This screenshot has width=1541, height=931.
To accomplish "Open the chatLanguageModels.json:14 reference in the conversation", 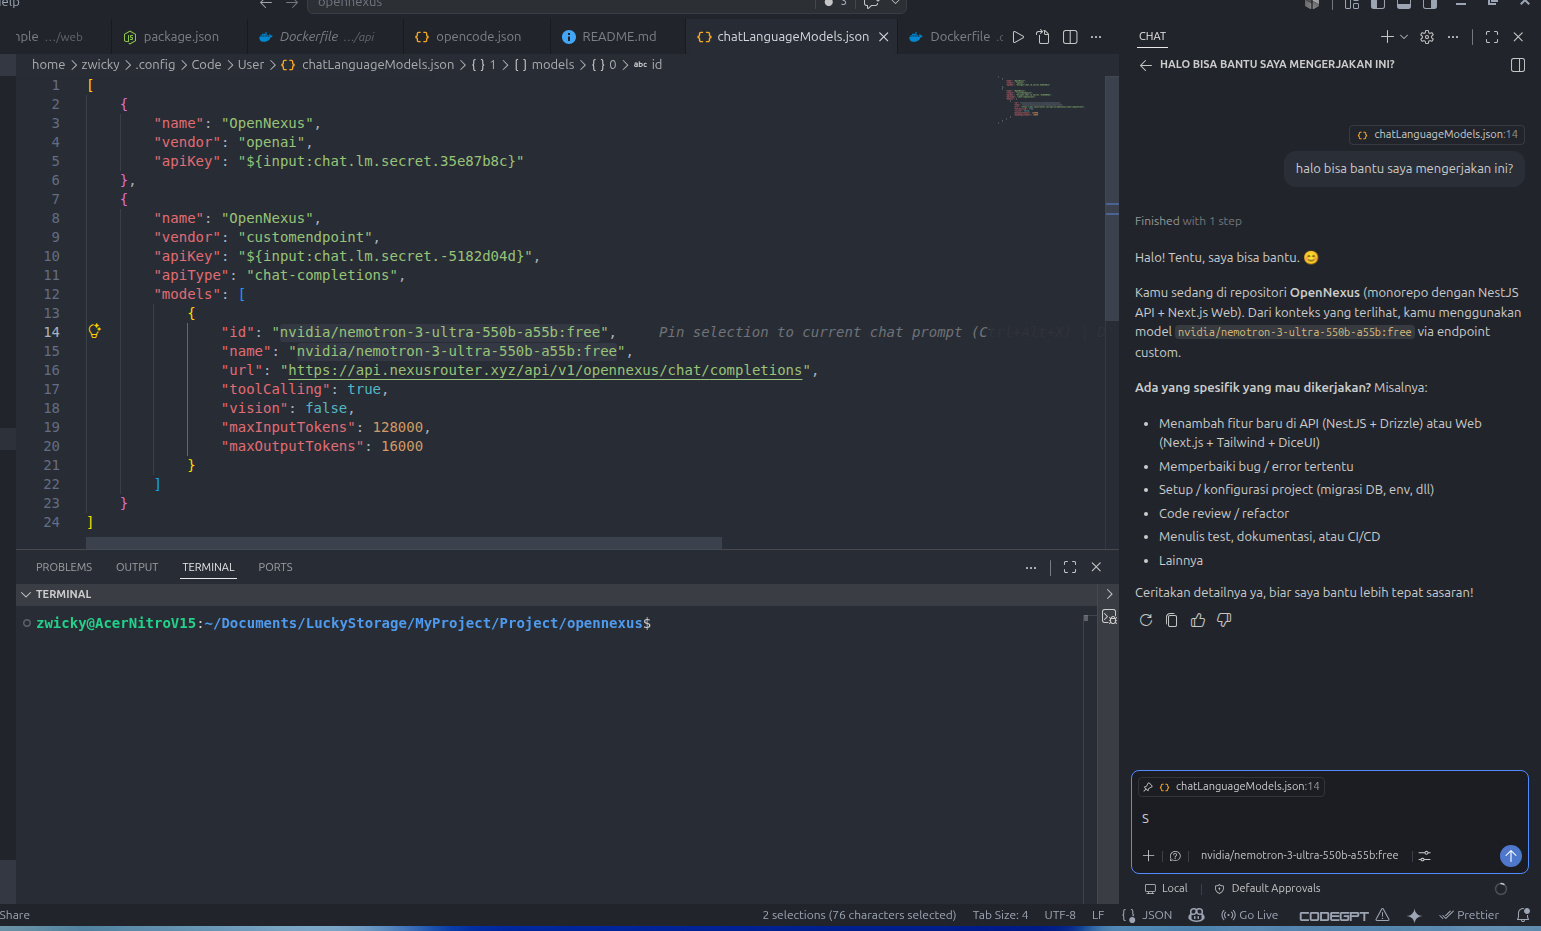I will (1436, 135).
